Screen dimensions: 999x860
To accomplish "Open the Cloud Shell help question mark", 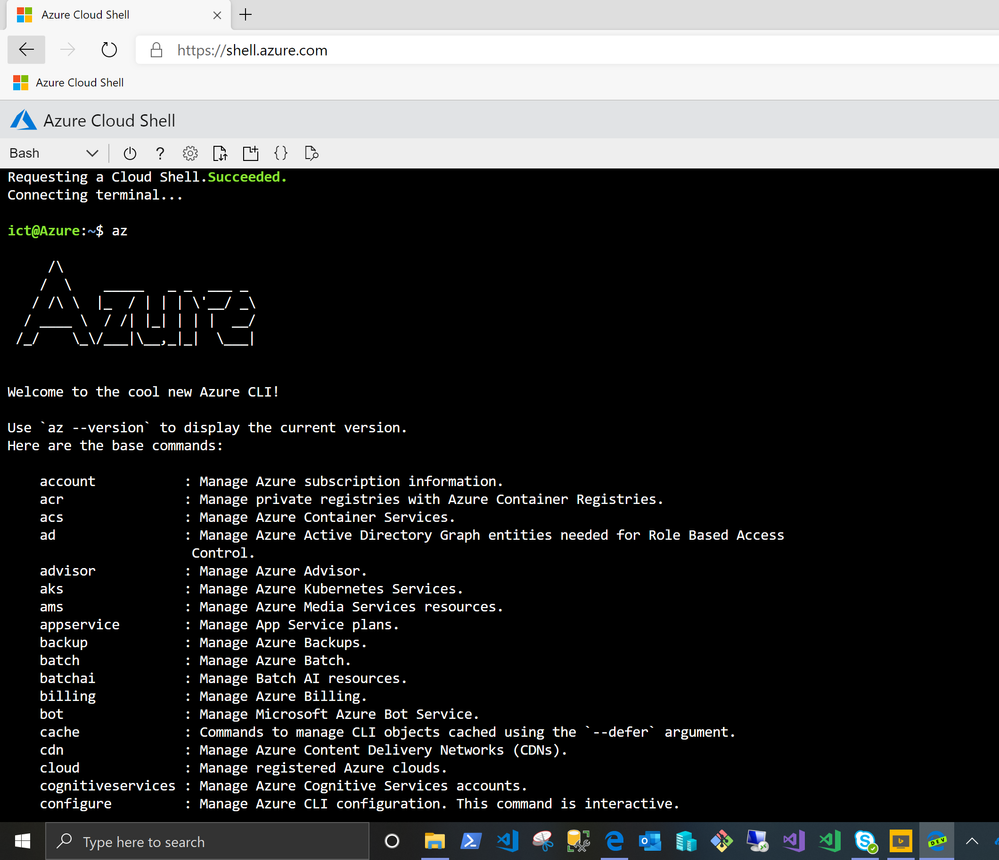I will click(160, 154).
